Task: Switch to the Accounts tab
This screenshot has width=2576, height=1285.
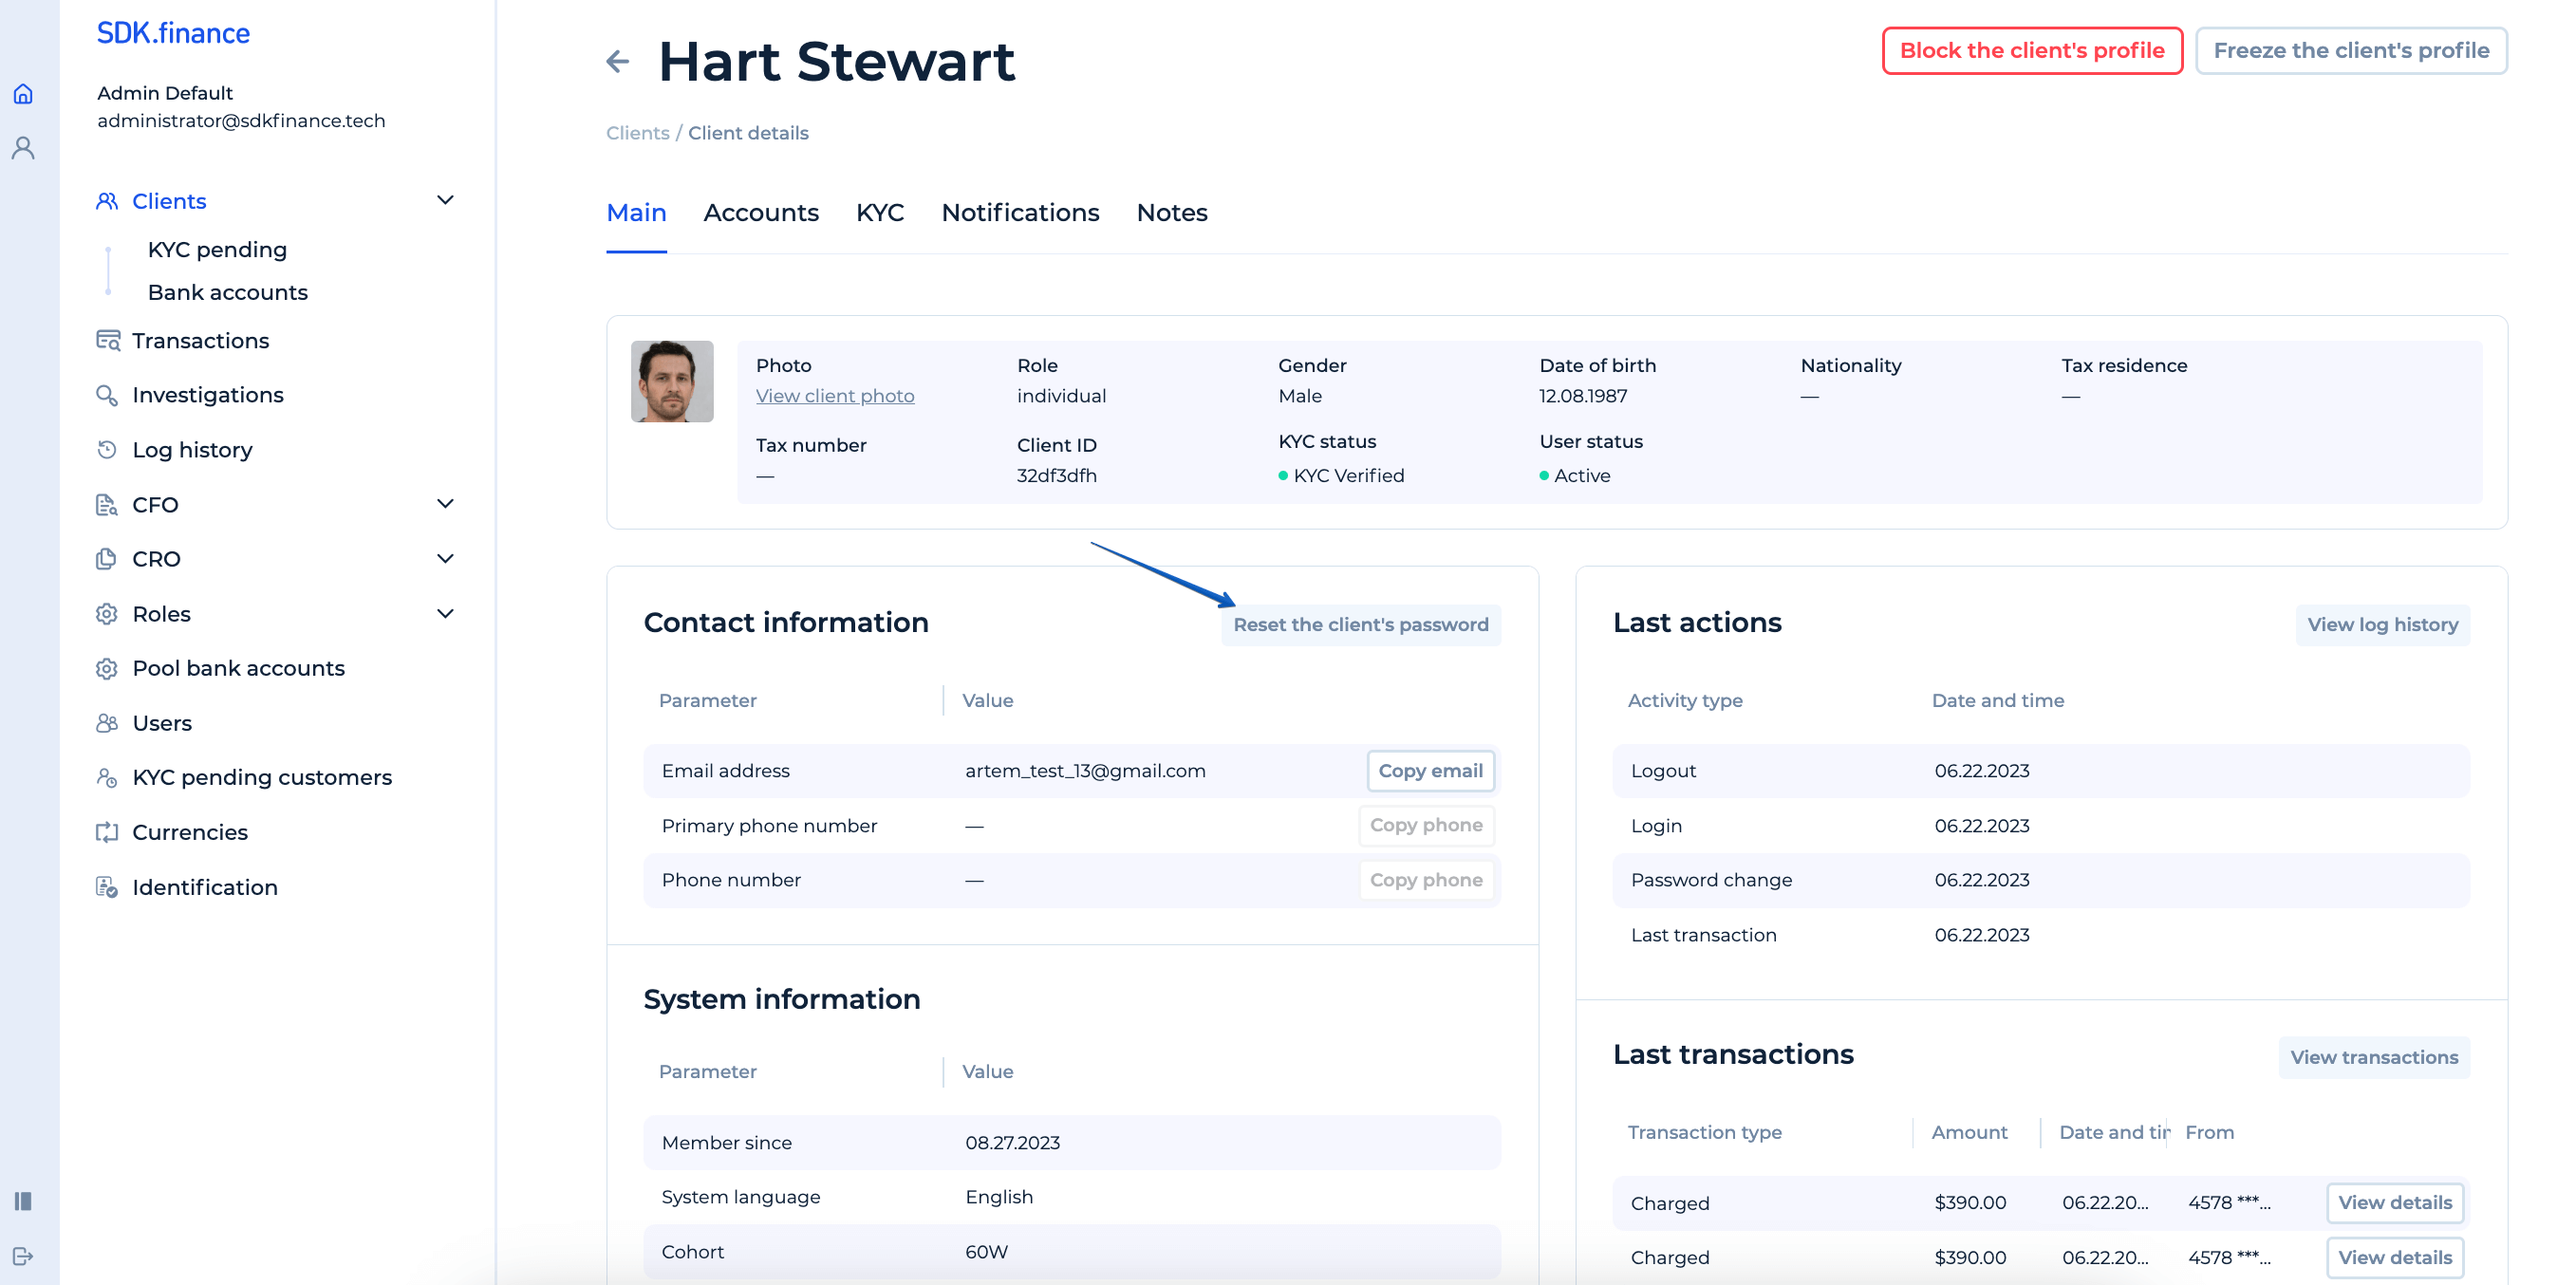Action: tap(760, 213)
